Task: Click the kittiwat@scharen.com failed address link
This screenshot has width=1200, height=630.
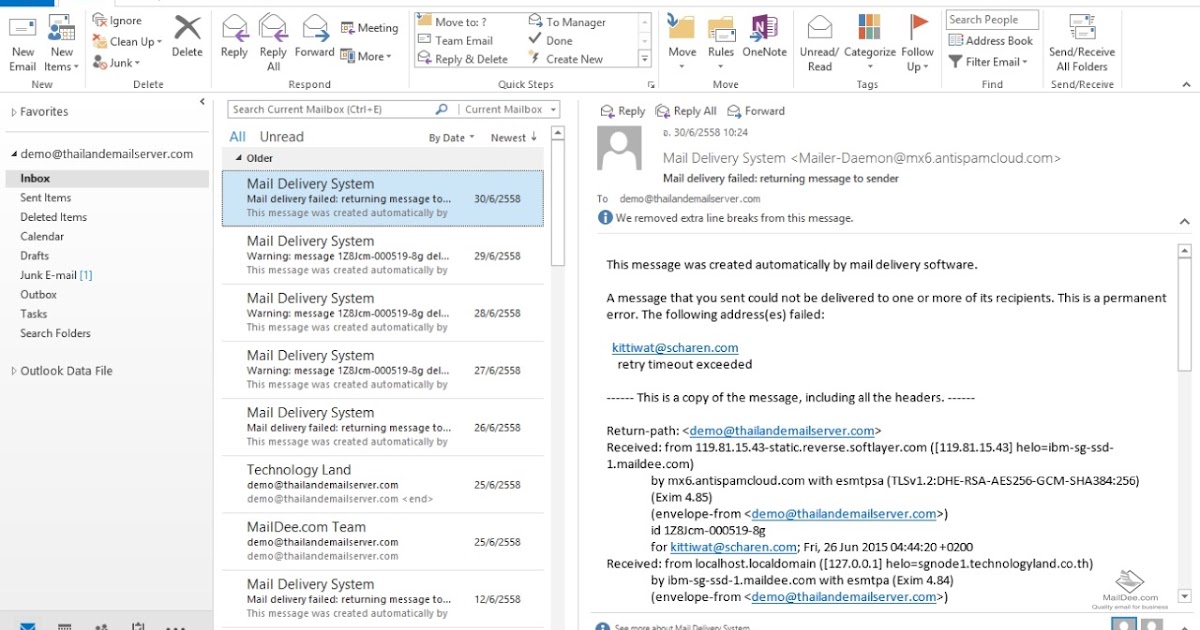Action: coord(675,348)
